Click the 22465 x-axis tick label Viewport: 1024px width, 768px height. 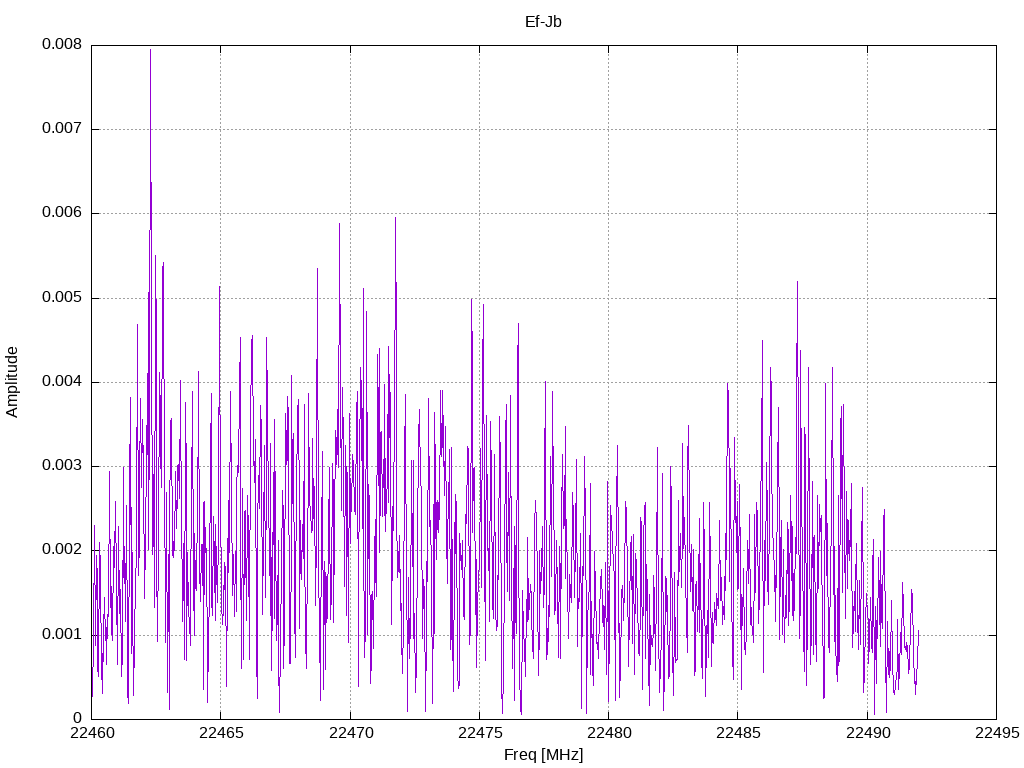point(221,733)
